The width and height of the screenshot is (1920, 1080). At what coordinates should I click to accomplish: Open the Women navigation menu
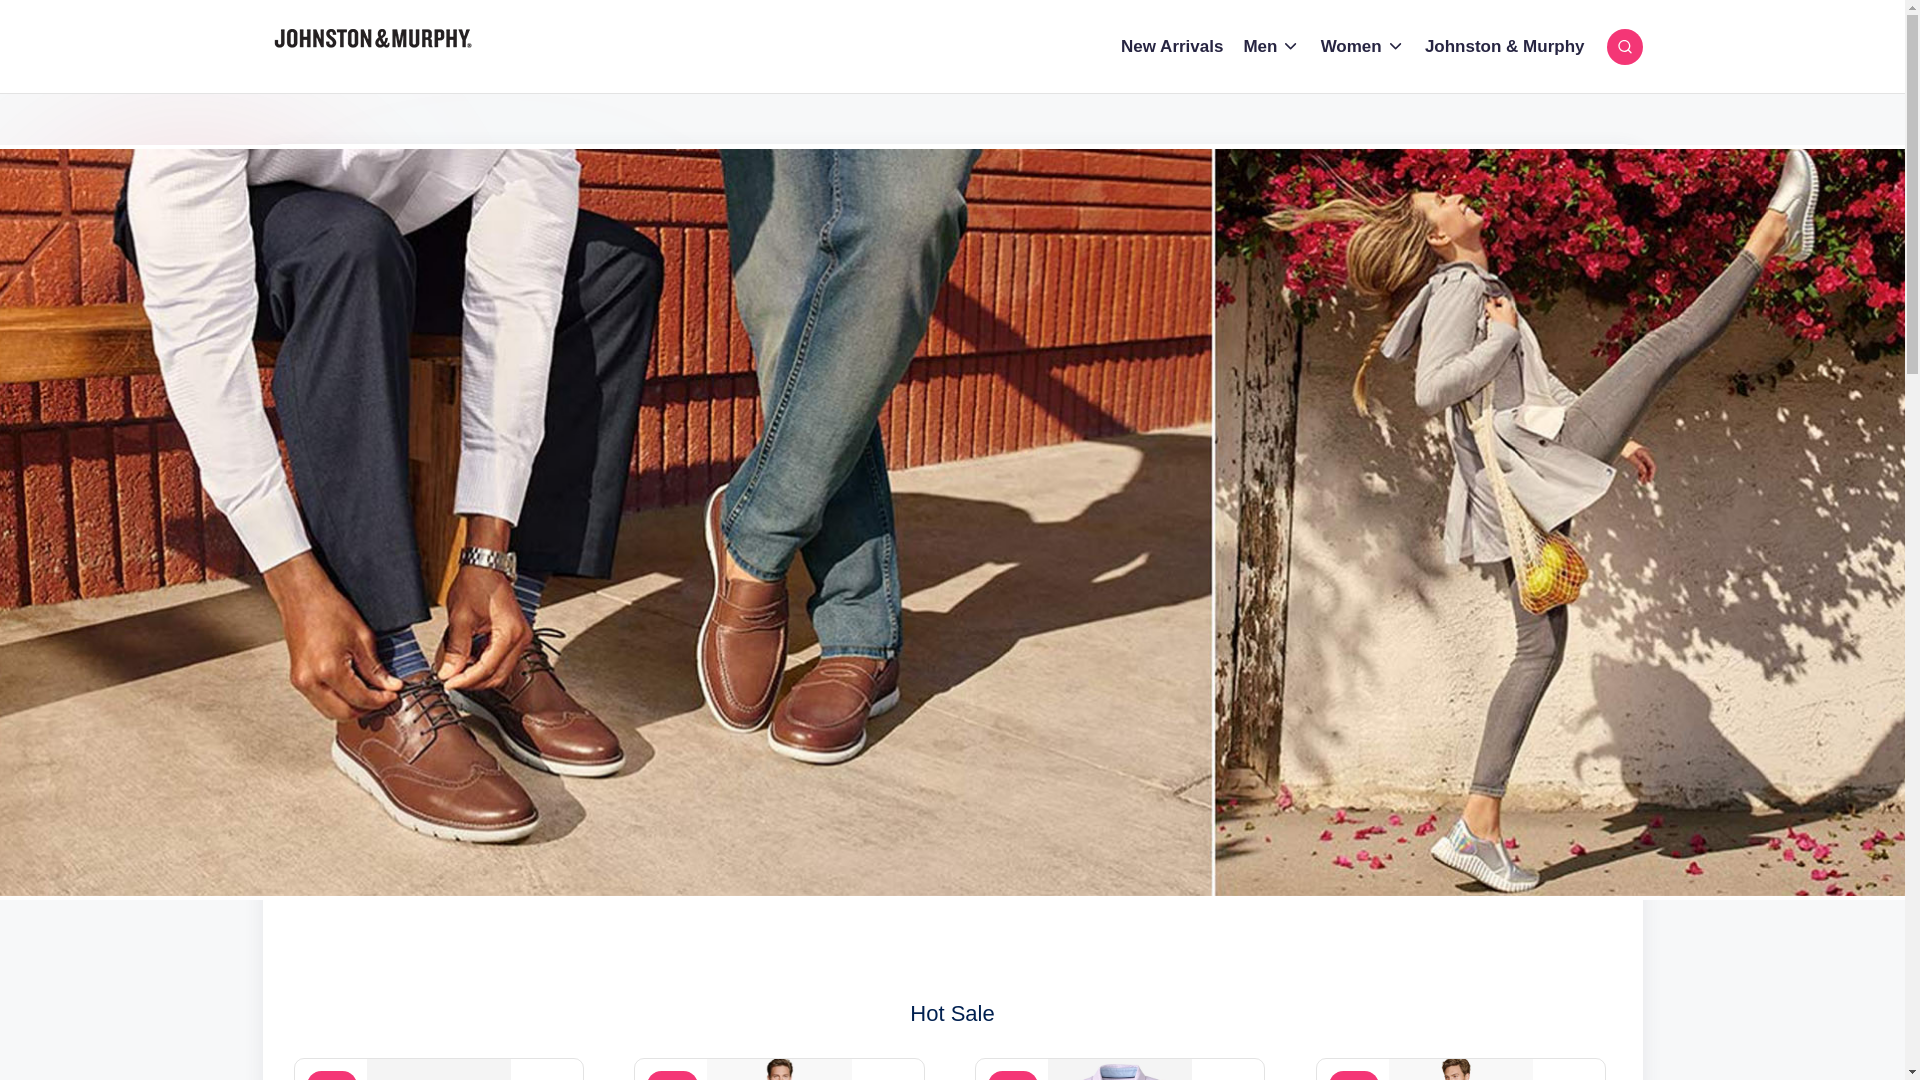(1350, 47)
